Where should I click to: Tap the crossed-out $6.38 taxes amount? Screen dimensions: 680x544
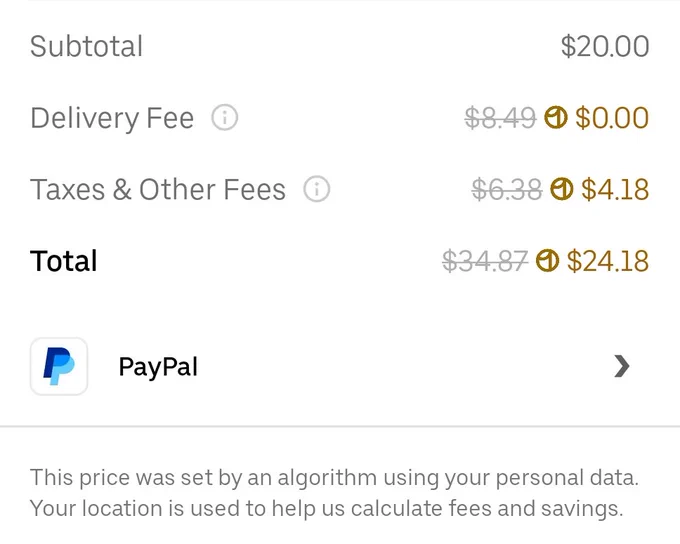pyautogui.click(x=507, y=190)
